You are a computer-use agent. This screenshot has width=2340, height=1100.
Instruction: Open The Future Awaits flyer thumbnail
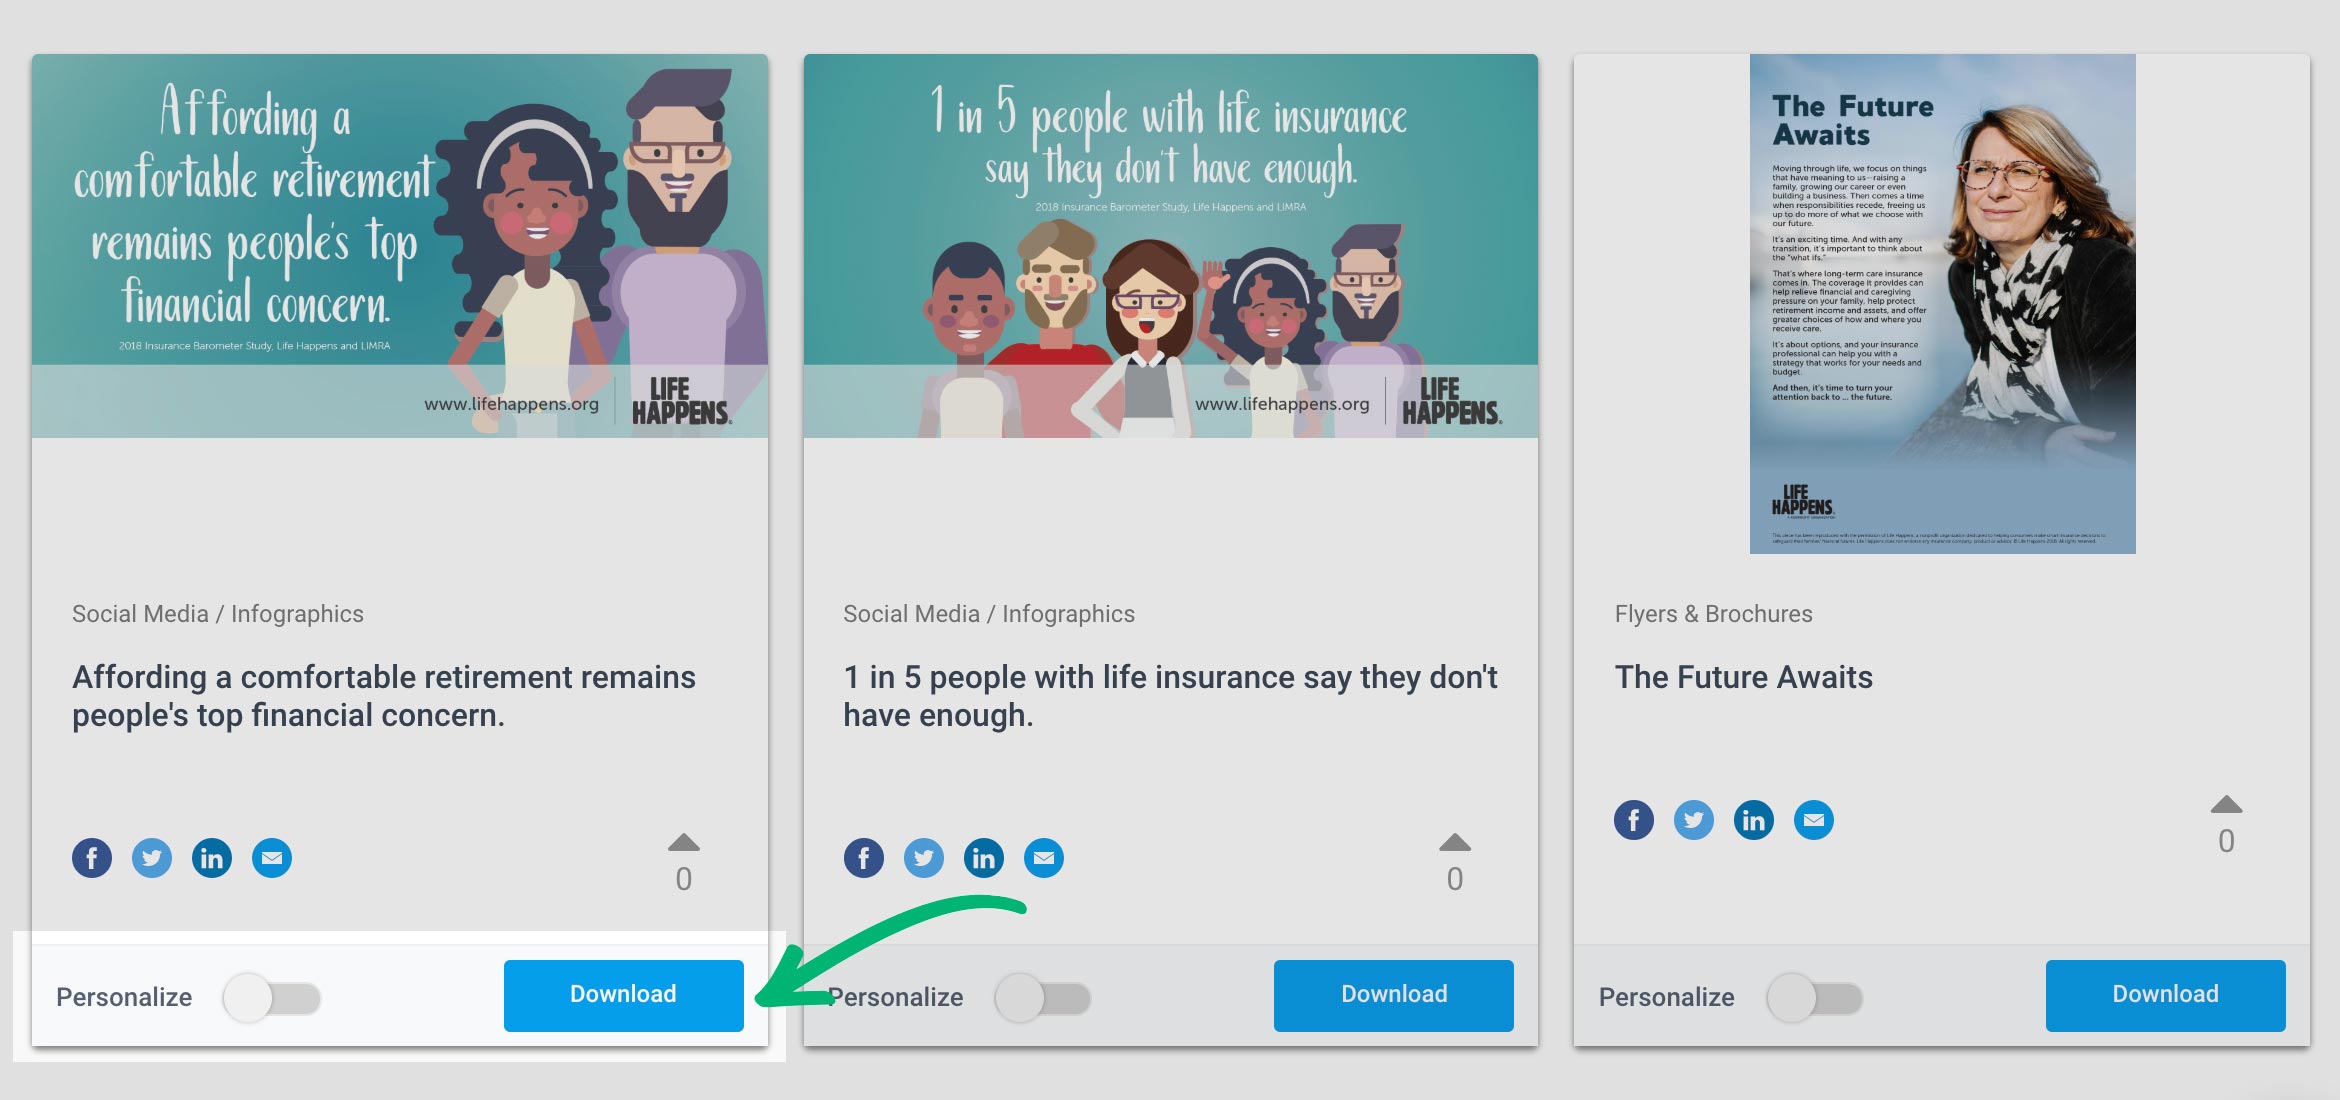point(1943,304)
